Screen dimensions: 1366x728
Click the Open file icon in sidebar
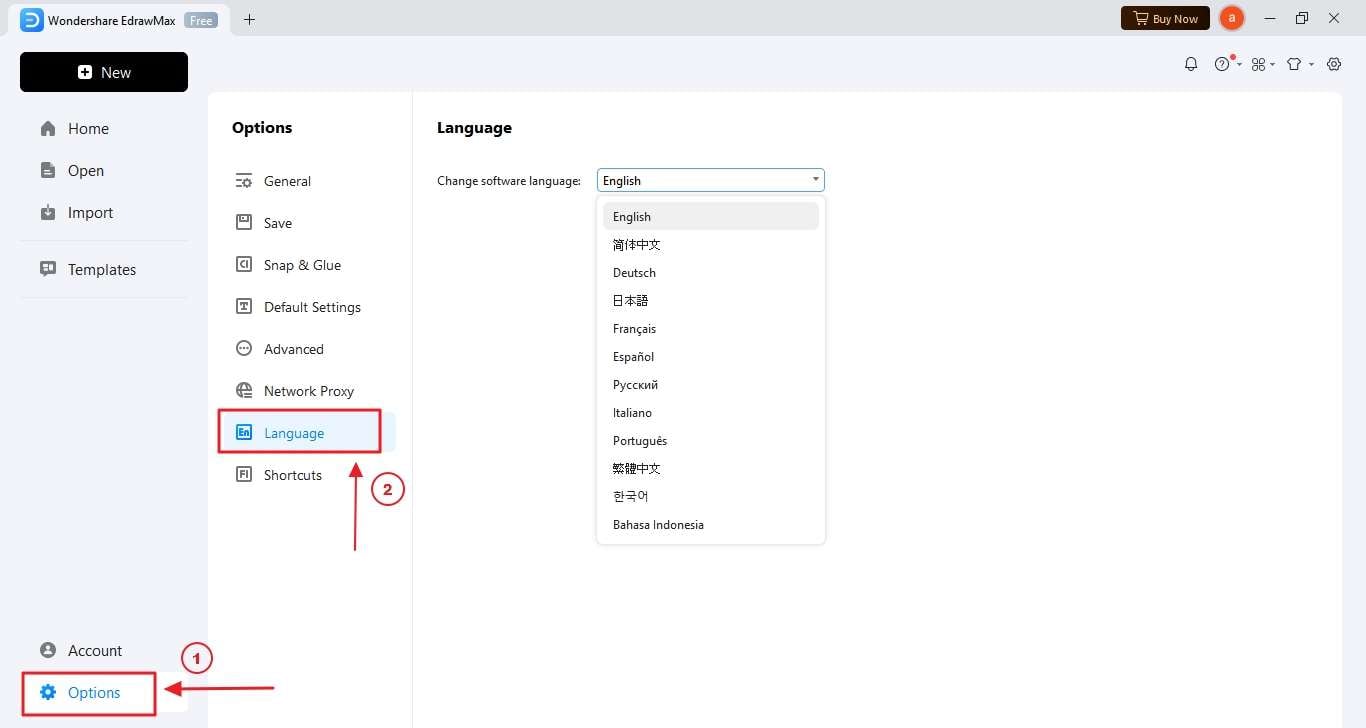pyautogui.click(x=48, y=171)
